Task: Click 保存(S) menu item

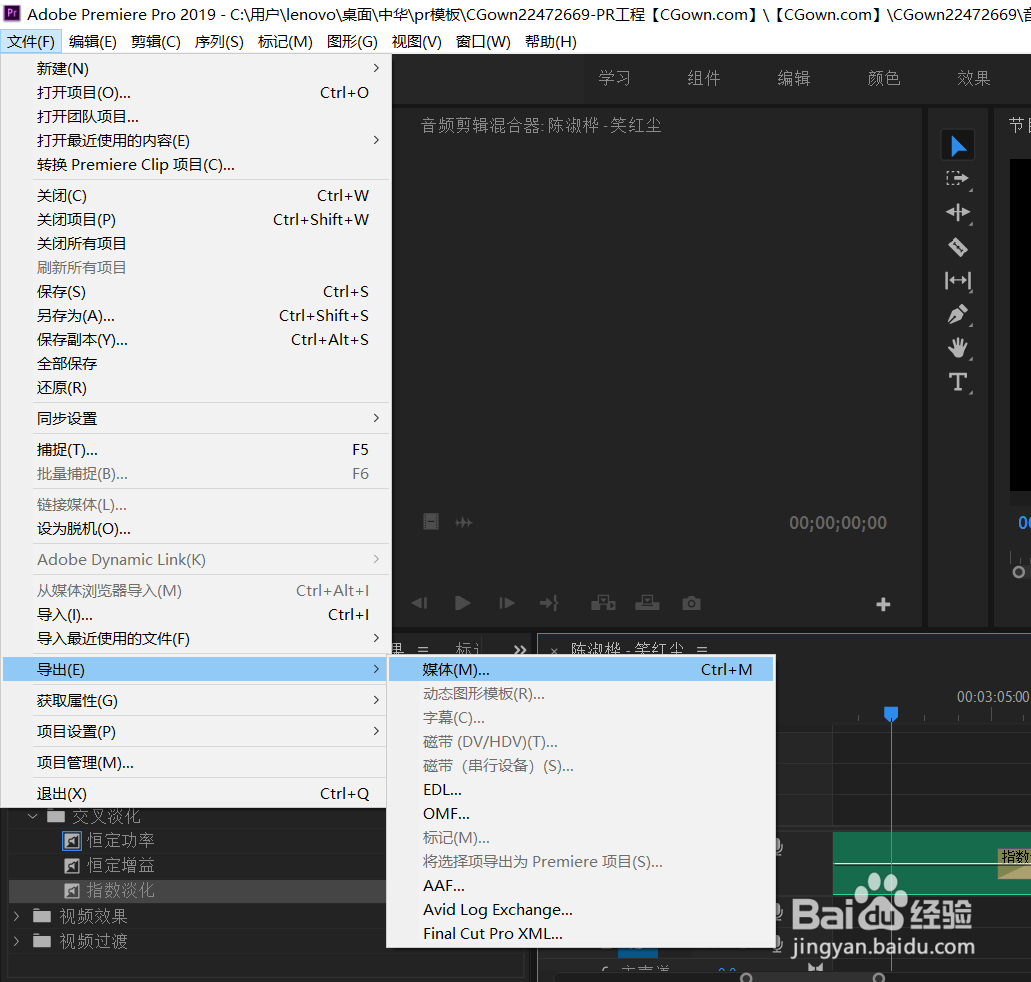Action: (x=196, y=291)
